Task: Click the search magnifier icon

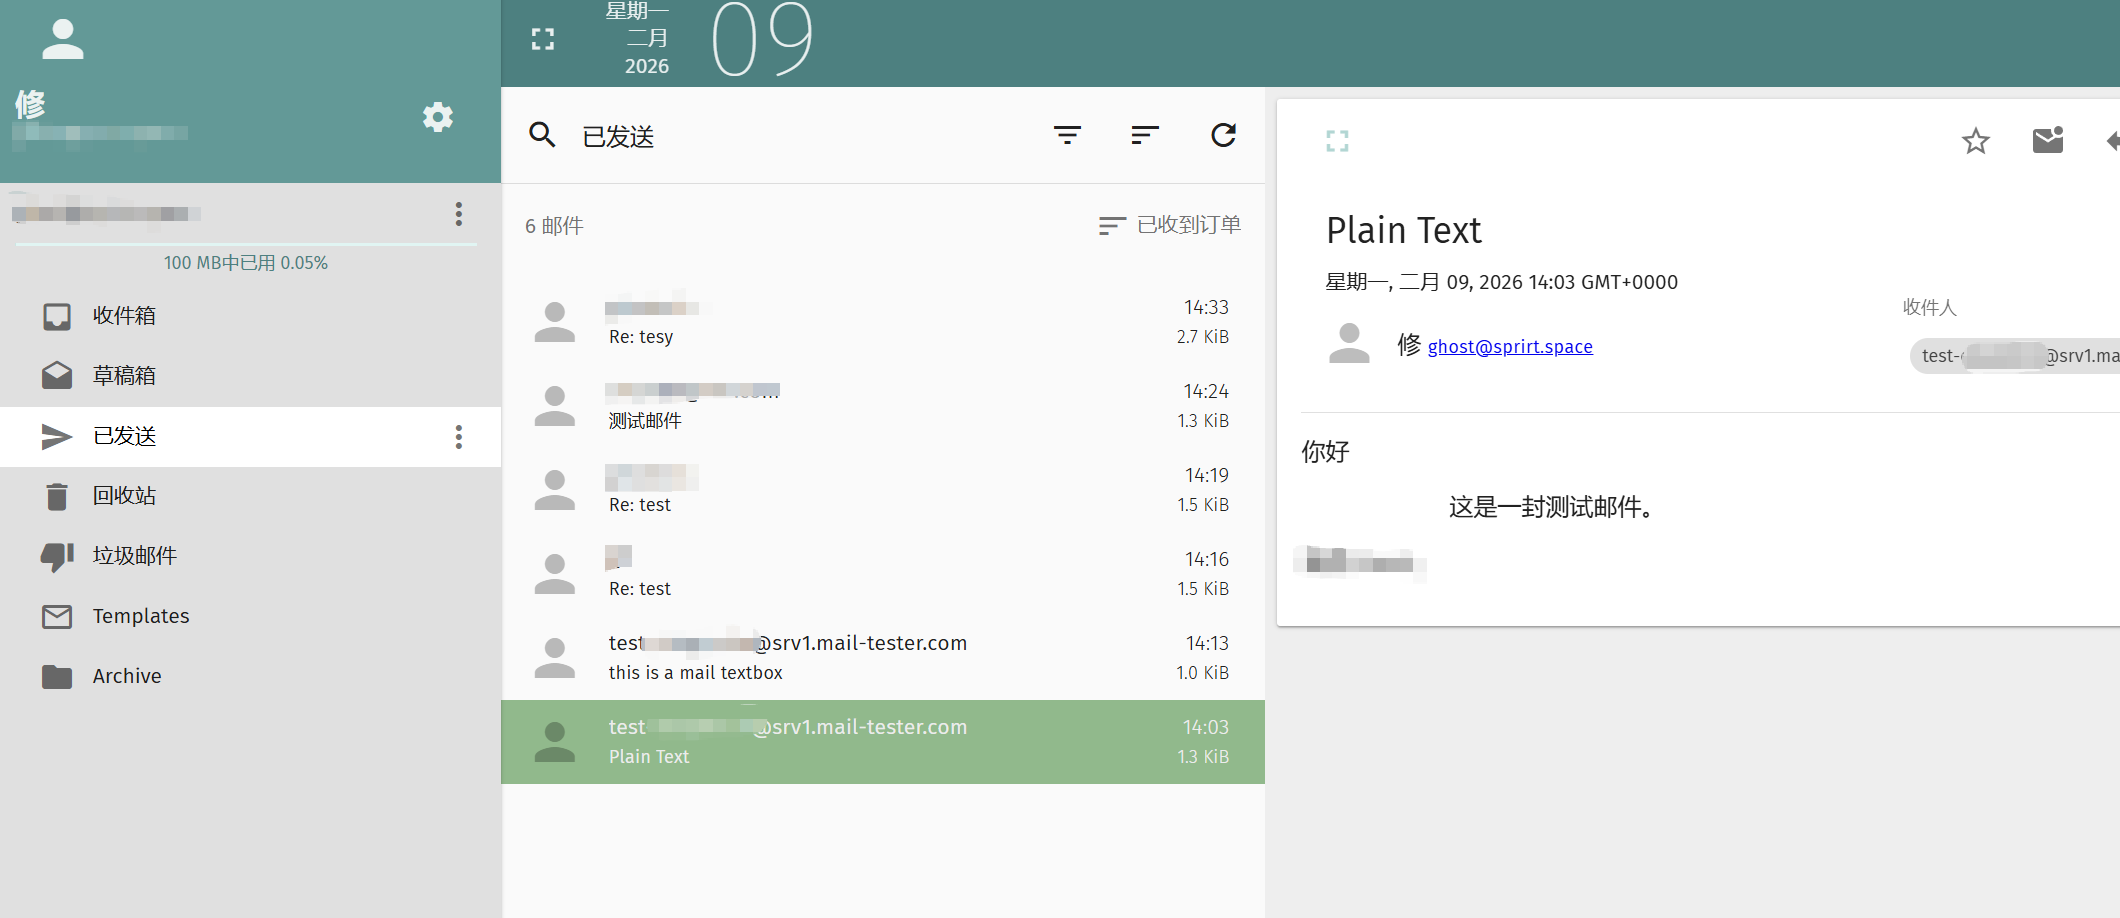Action: (x=542, y=135)
